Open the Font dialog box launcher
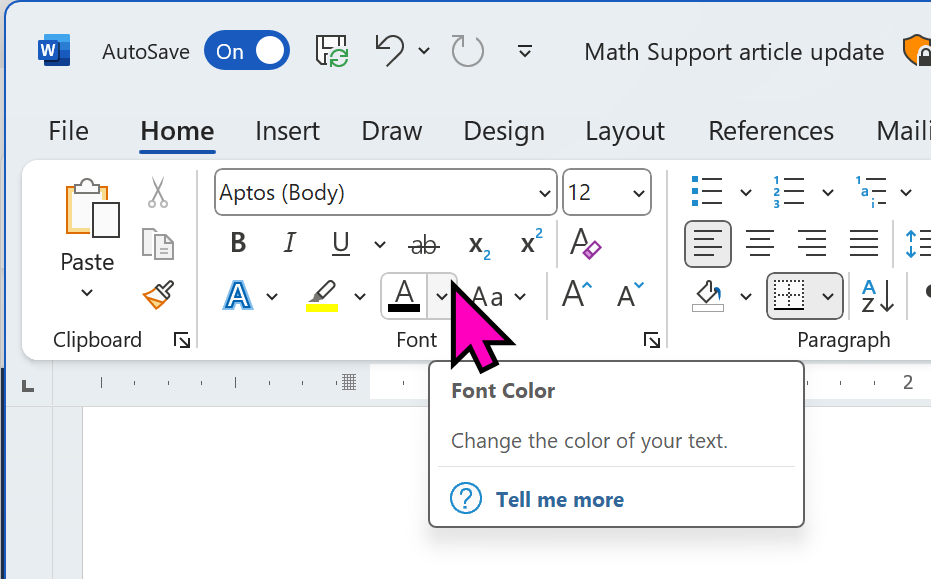The image size is (931, 579). tap(652, 341)
